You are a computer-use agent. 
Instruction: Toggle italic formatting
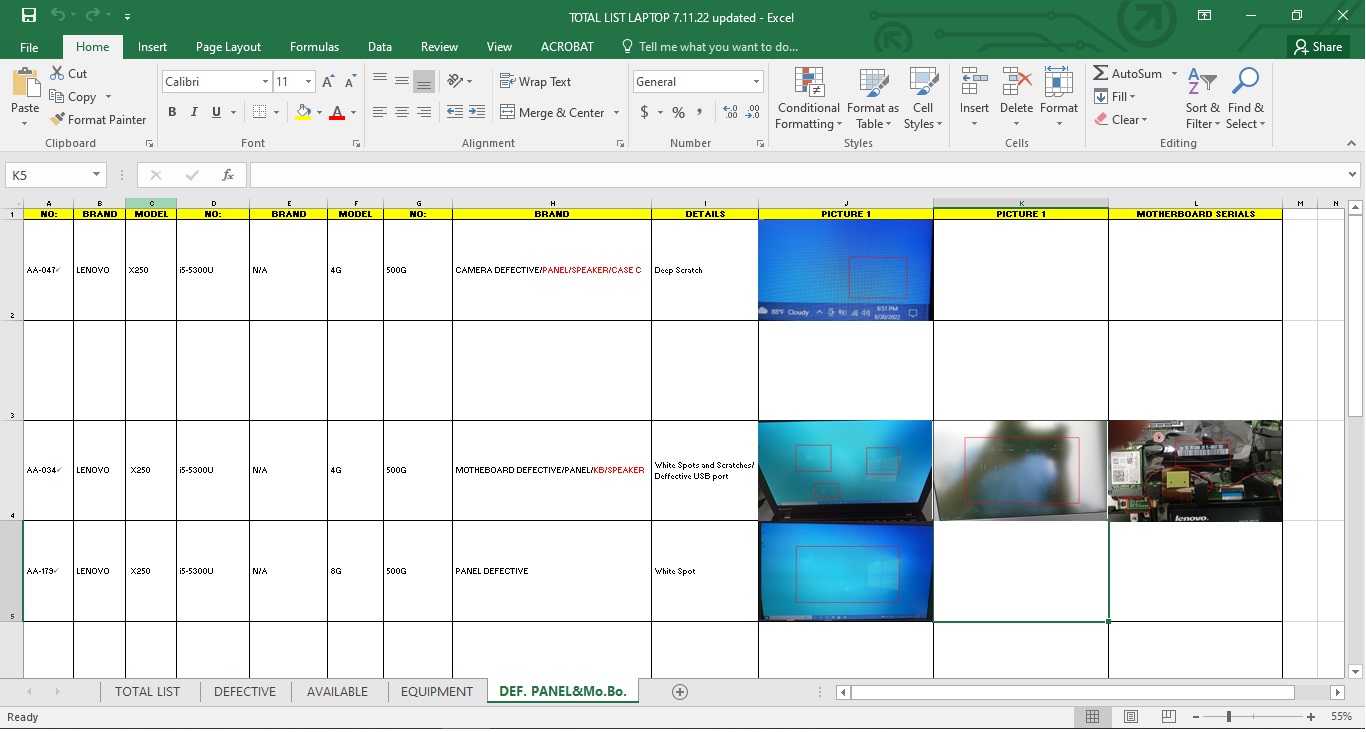[194, 112]
